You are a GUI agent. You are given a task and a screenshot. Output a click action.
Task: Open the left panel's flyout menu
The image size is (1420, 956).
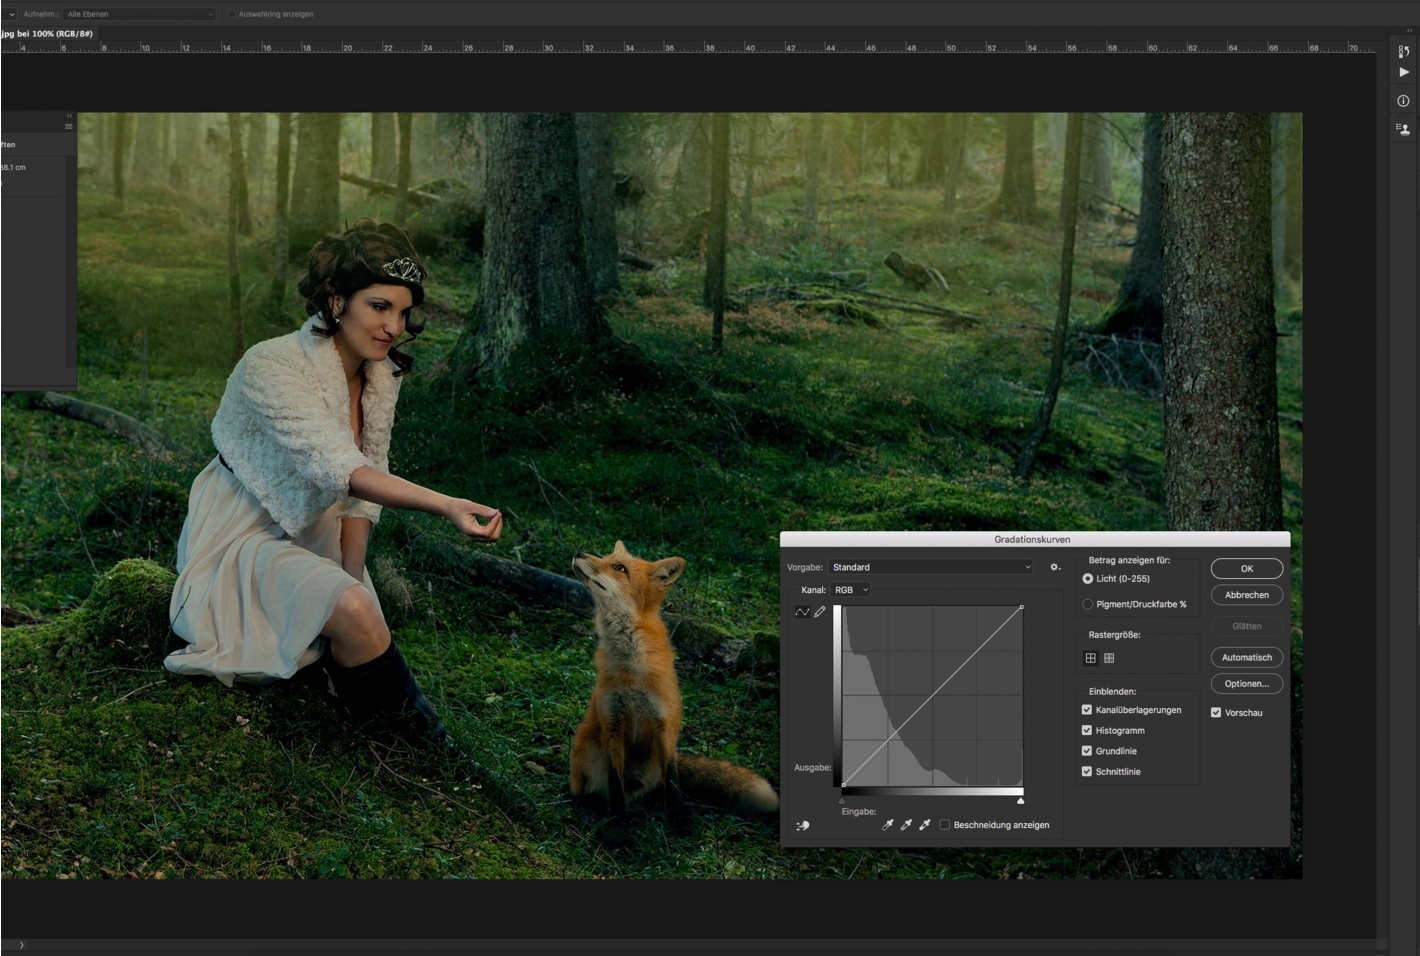69,127
